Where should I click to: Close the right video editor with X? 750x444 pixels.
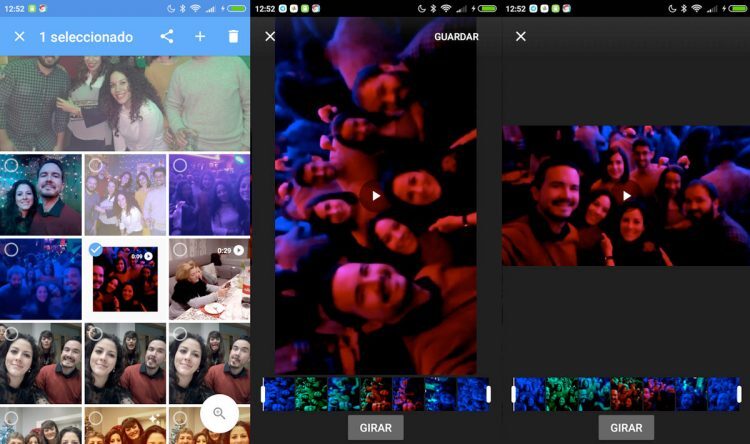click(x=520, y=37)
